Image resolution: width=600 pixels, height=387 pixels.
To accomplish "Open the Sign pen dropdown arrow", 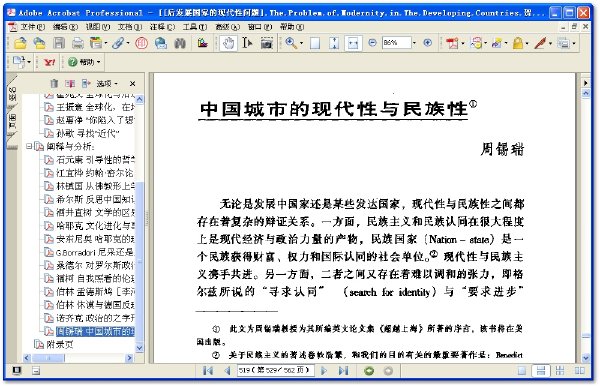I will click(550, 43).
